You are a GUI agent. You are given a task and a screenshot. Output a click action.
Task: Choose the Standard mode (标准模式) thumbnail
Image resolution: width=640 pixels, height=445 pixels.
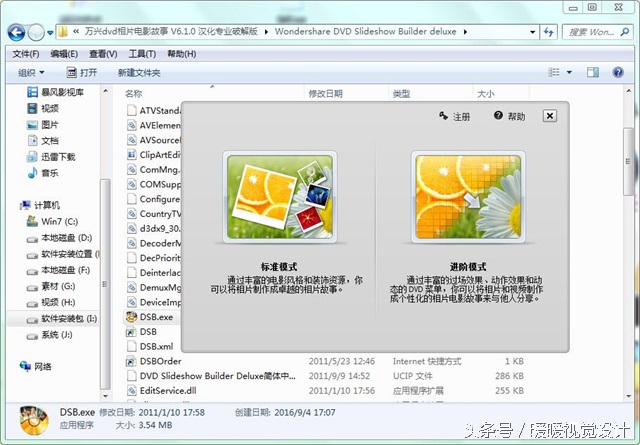pyautogui.click(x=280, y=197)
